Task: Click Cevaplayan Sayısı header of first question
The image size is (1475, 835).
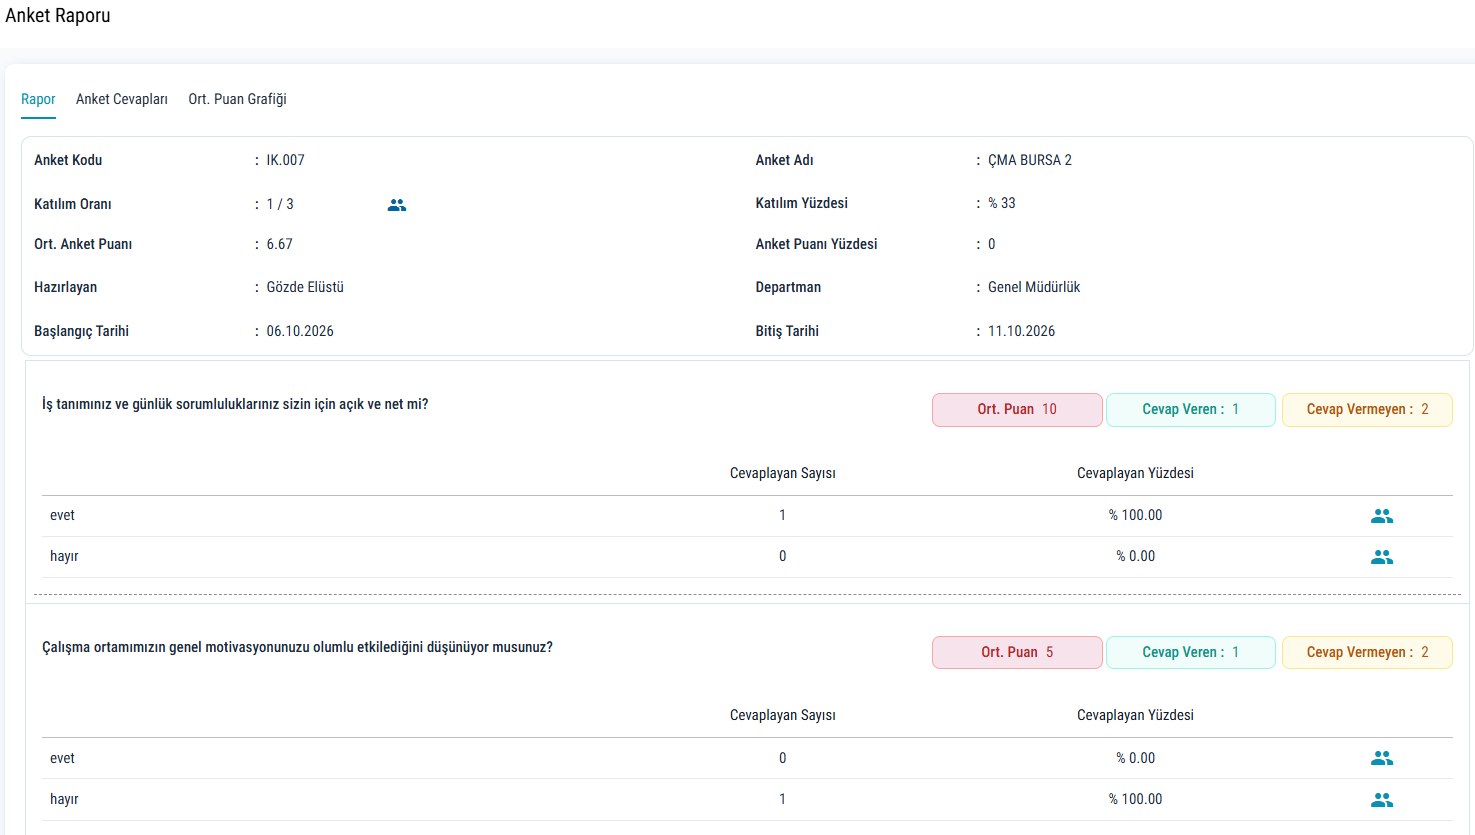Action: [783, 473]
